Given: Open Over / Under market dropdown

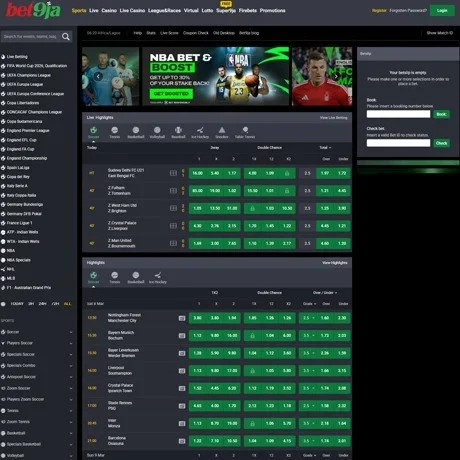Looking at the screenshot, I should click(x=325, y=293).
